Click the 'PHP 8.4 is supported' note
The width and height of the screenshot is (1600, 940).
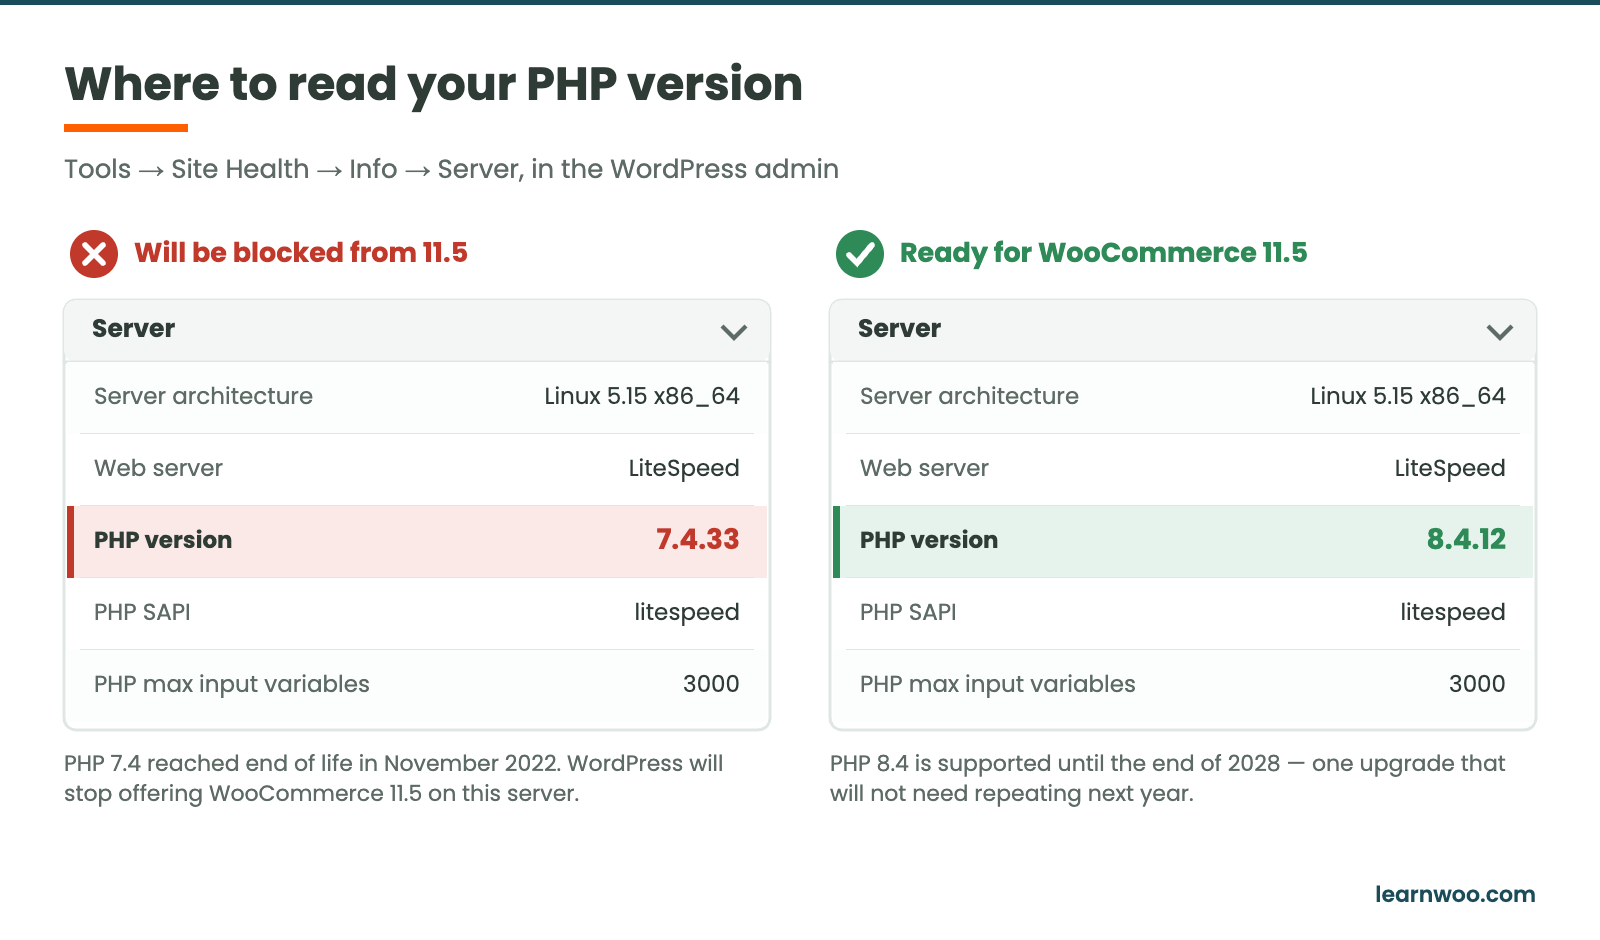coord(1167,778)
